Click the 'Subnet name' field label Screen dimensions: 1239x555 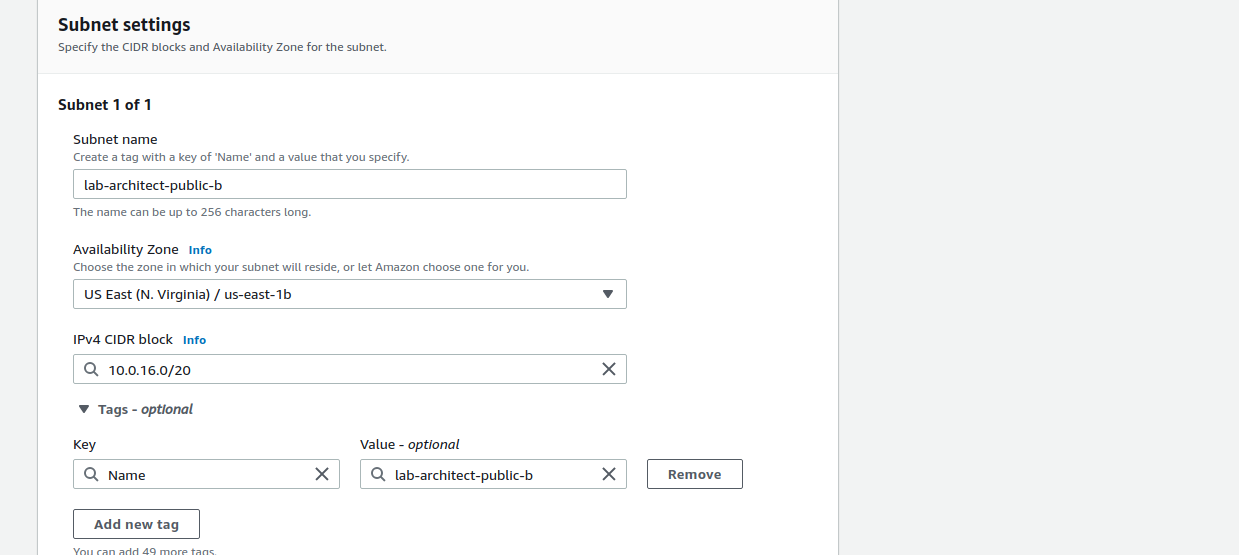pyautogui.click(x=115, y=139)
